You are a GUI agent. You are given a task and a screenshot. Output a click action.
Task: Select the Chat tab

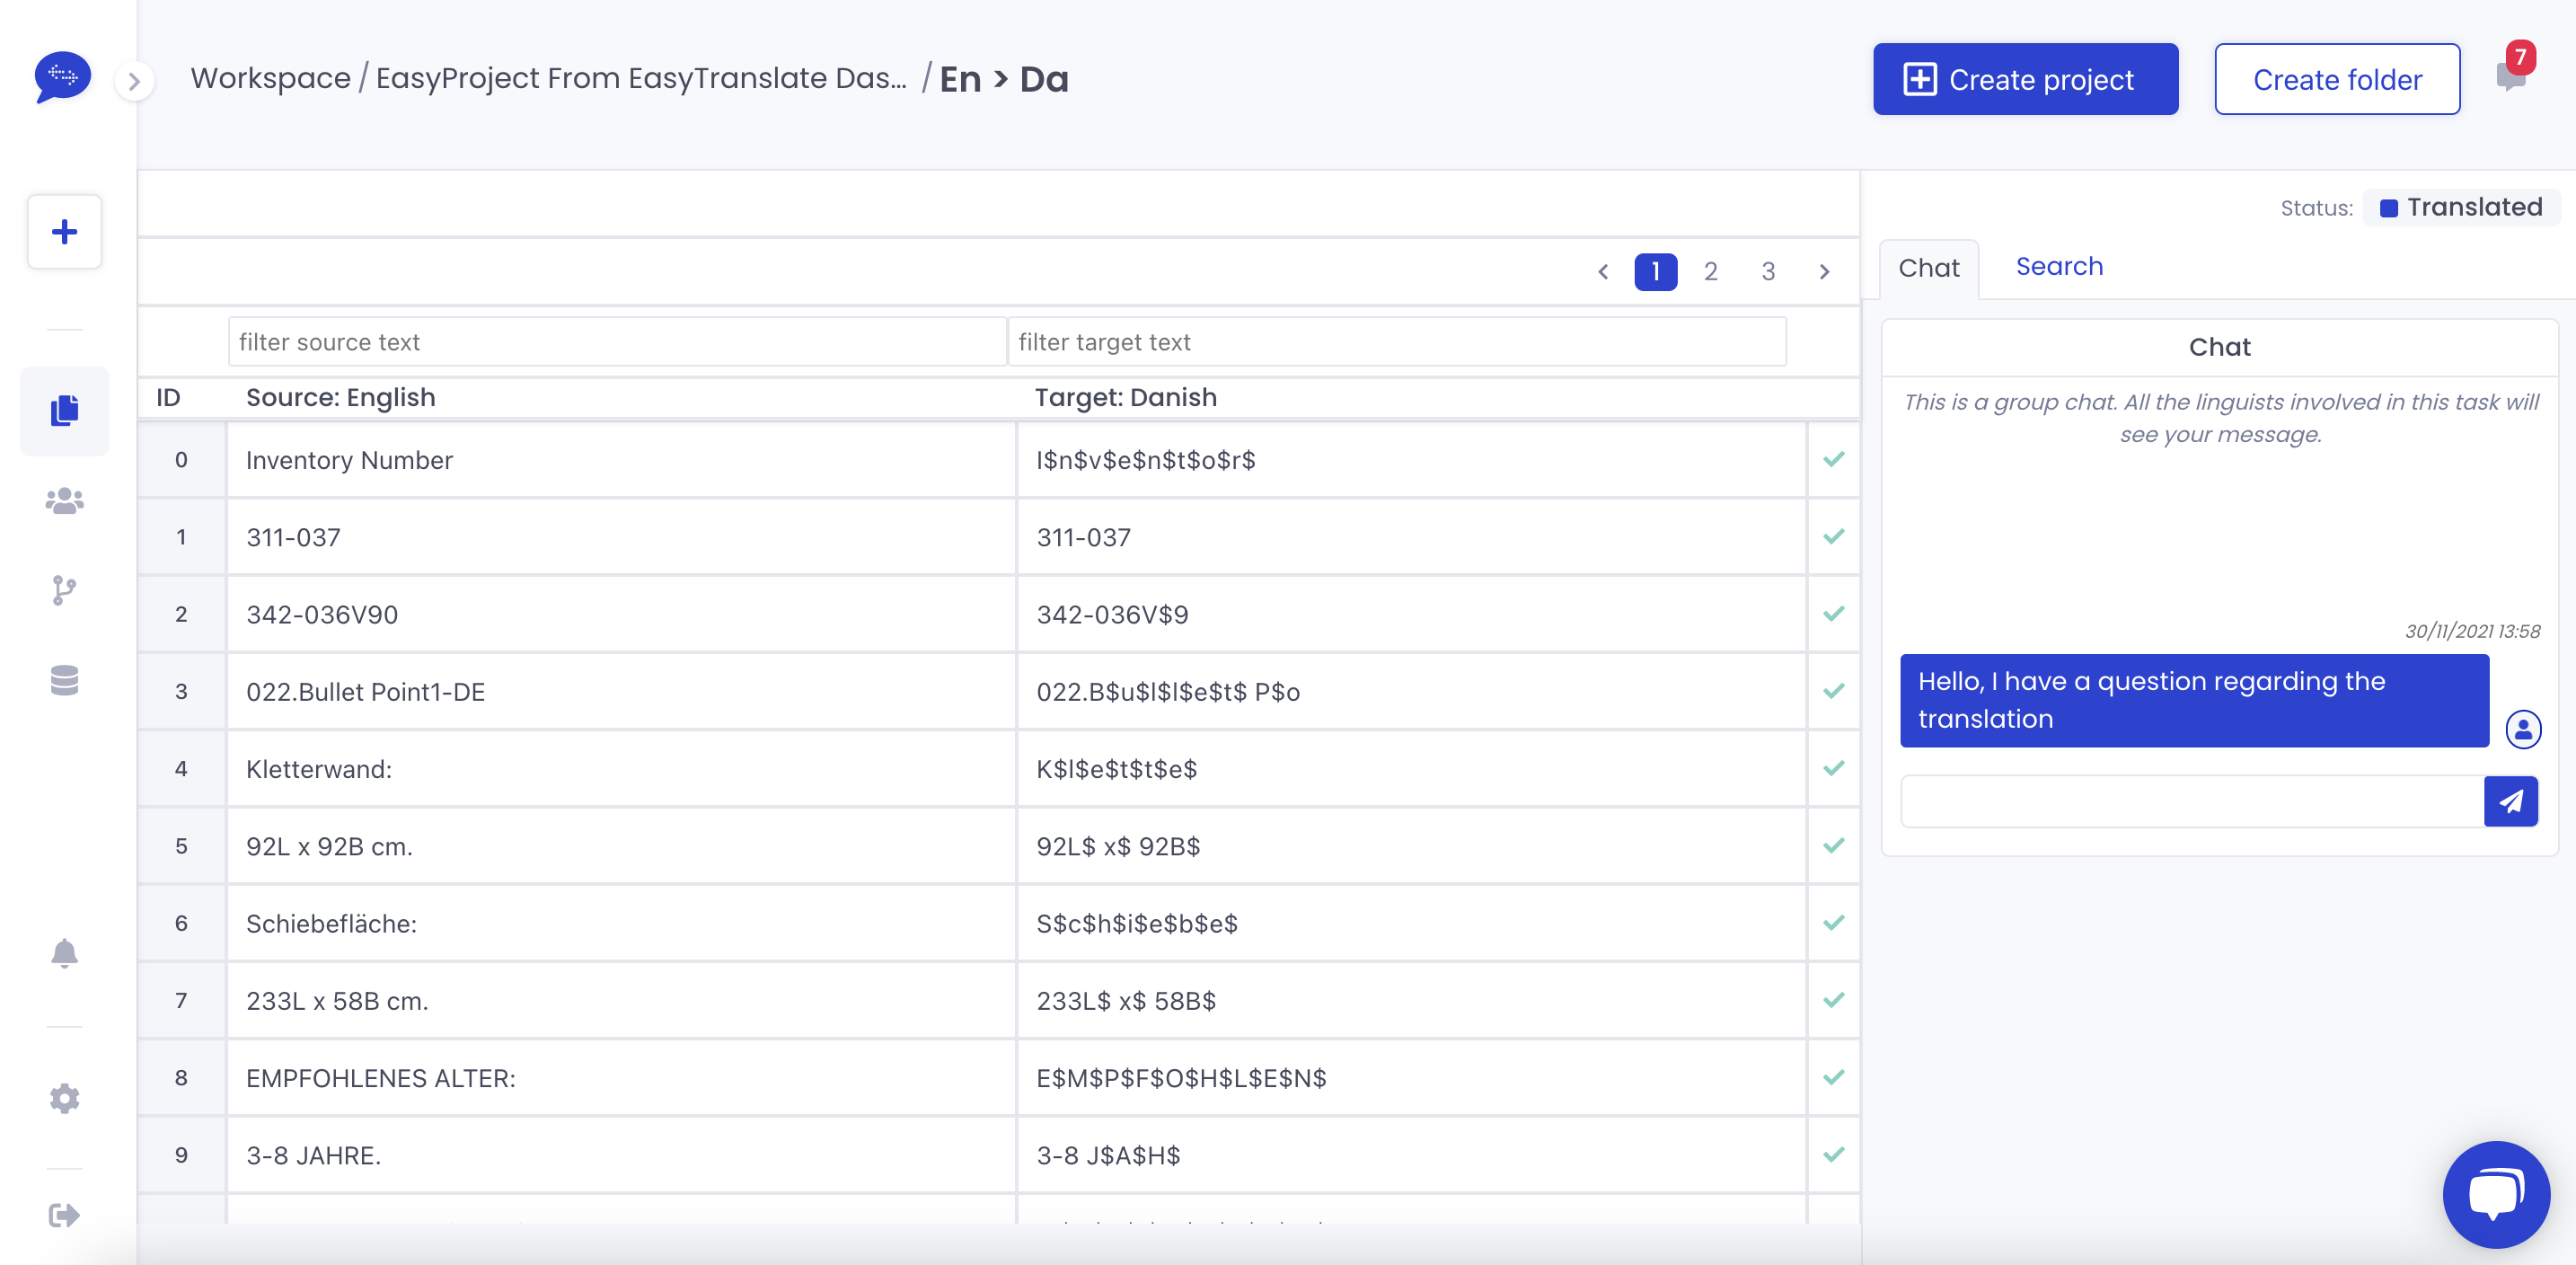(1928, 267)
